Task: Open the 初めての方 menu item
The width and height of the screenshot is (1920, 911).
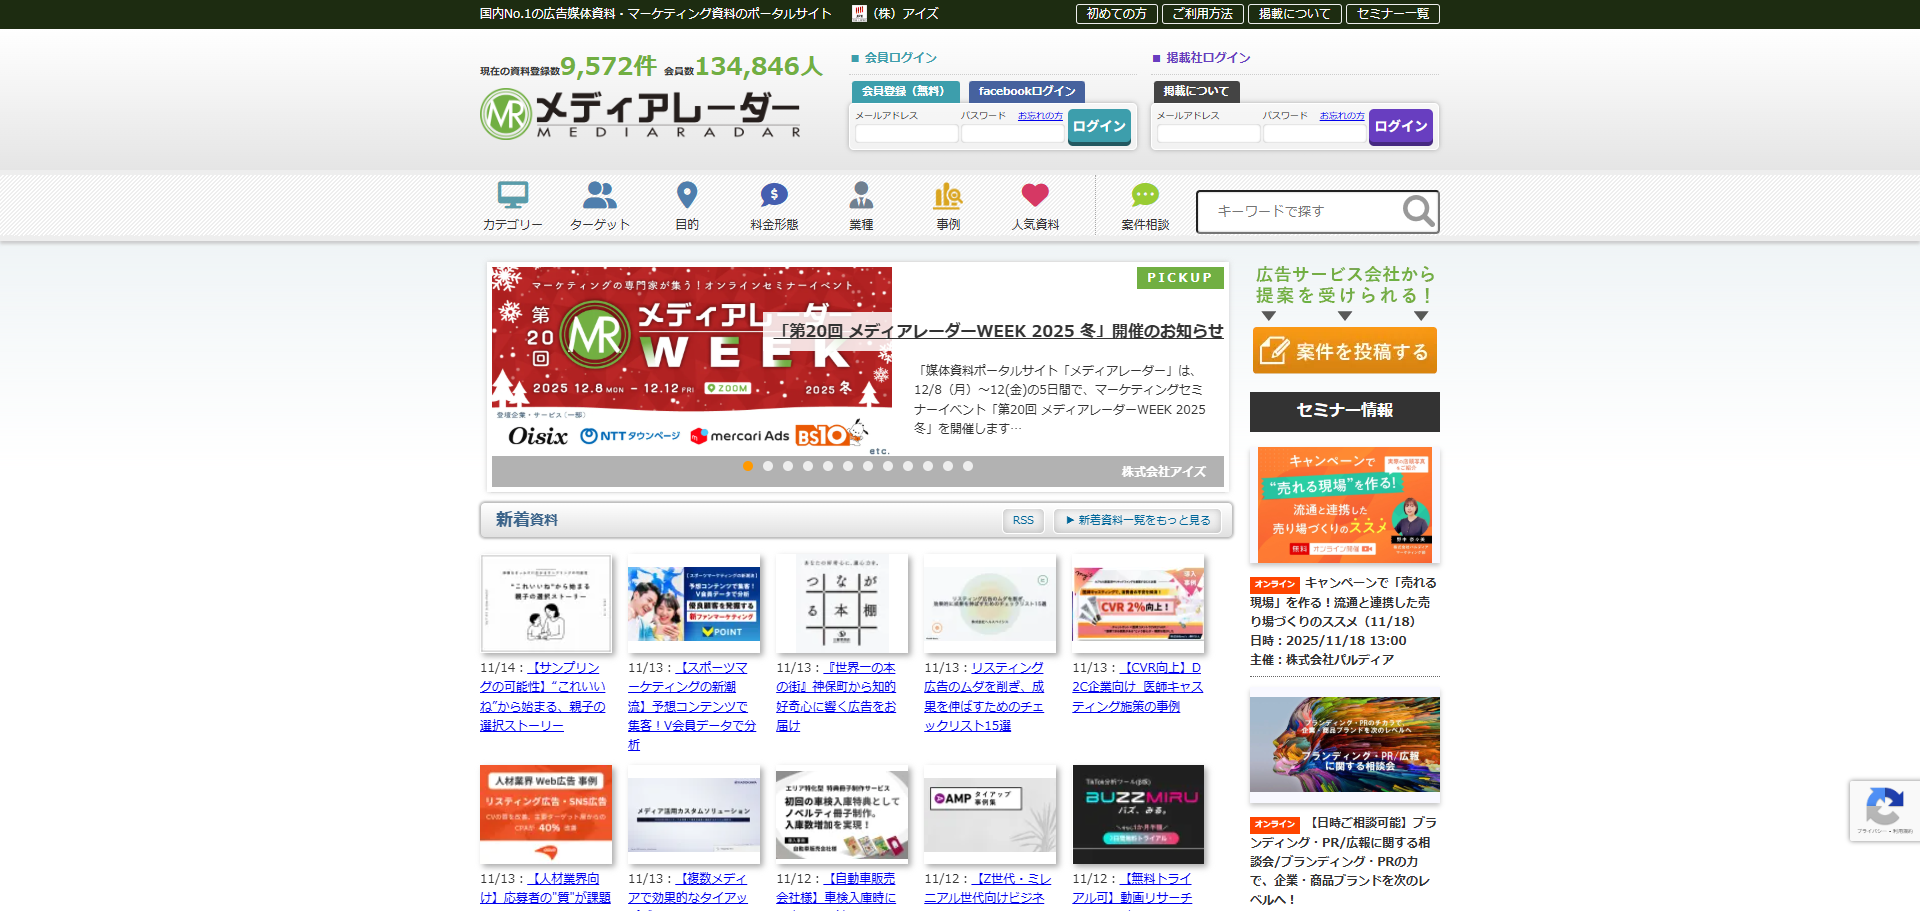Action: (x=1116, y=13)
